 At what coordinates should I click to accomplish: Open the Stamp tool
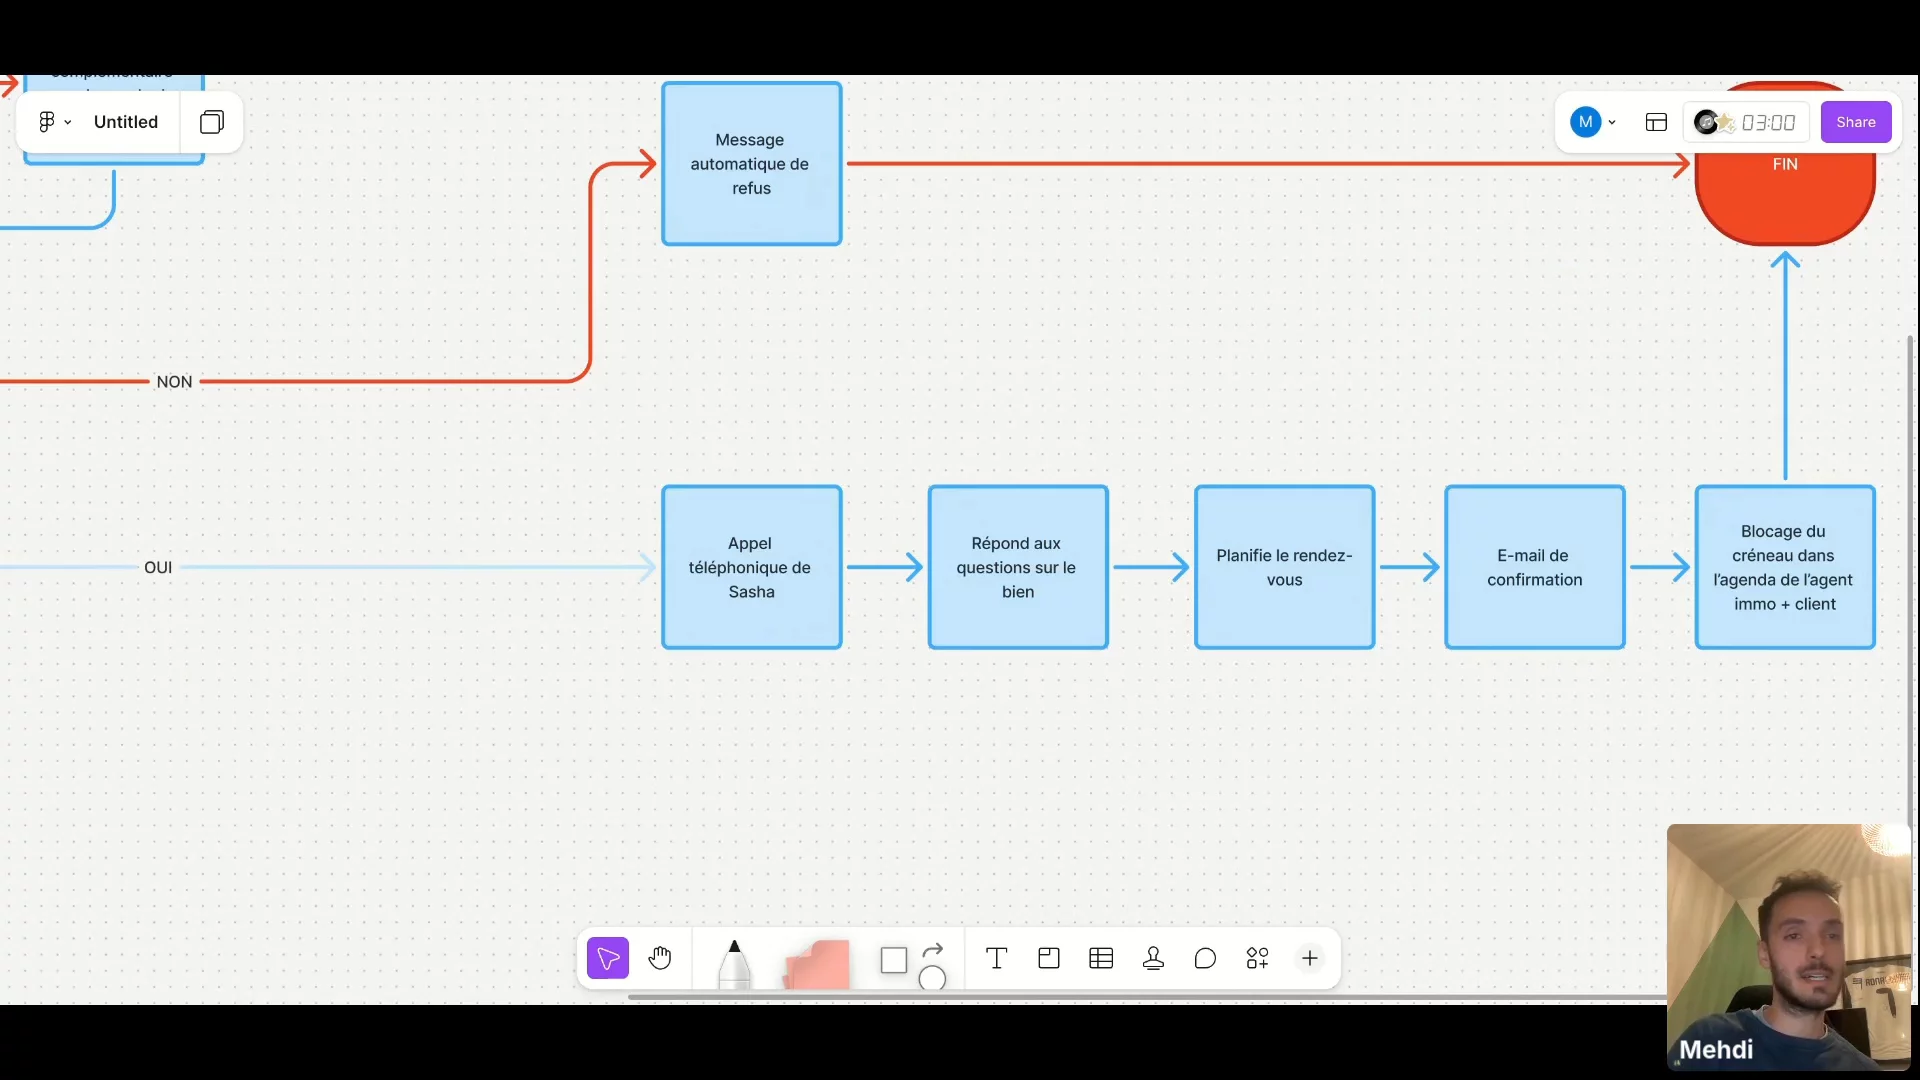pos(1153,958)
